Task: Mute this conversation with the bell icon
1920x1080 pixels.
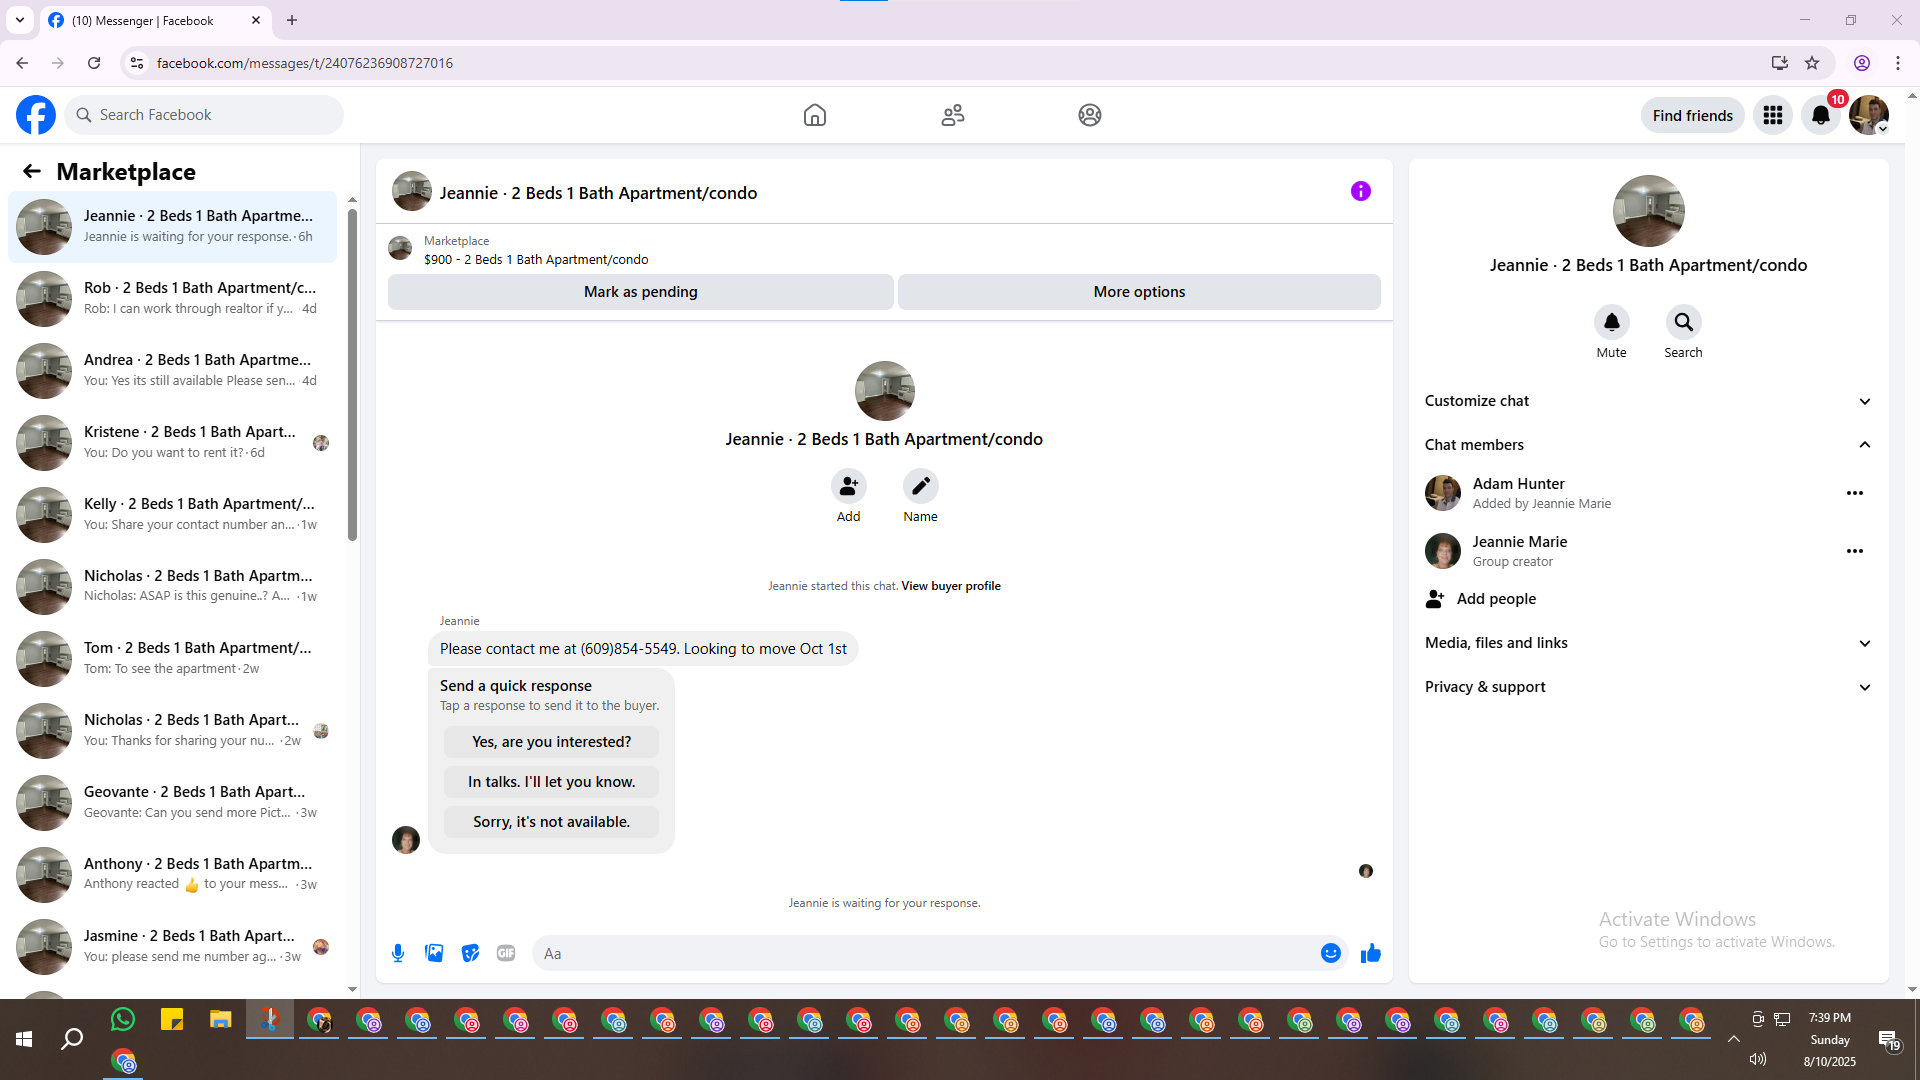Action: click(x=1611, y=322)
